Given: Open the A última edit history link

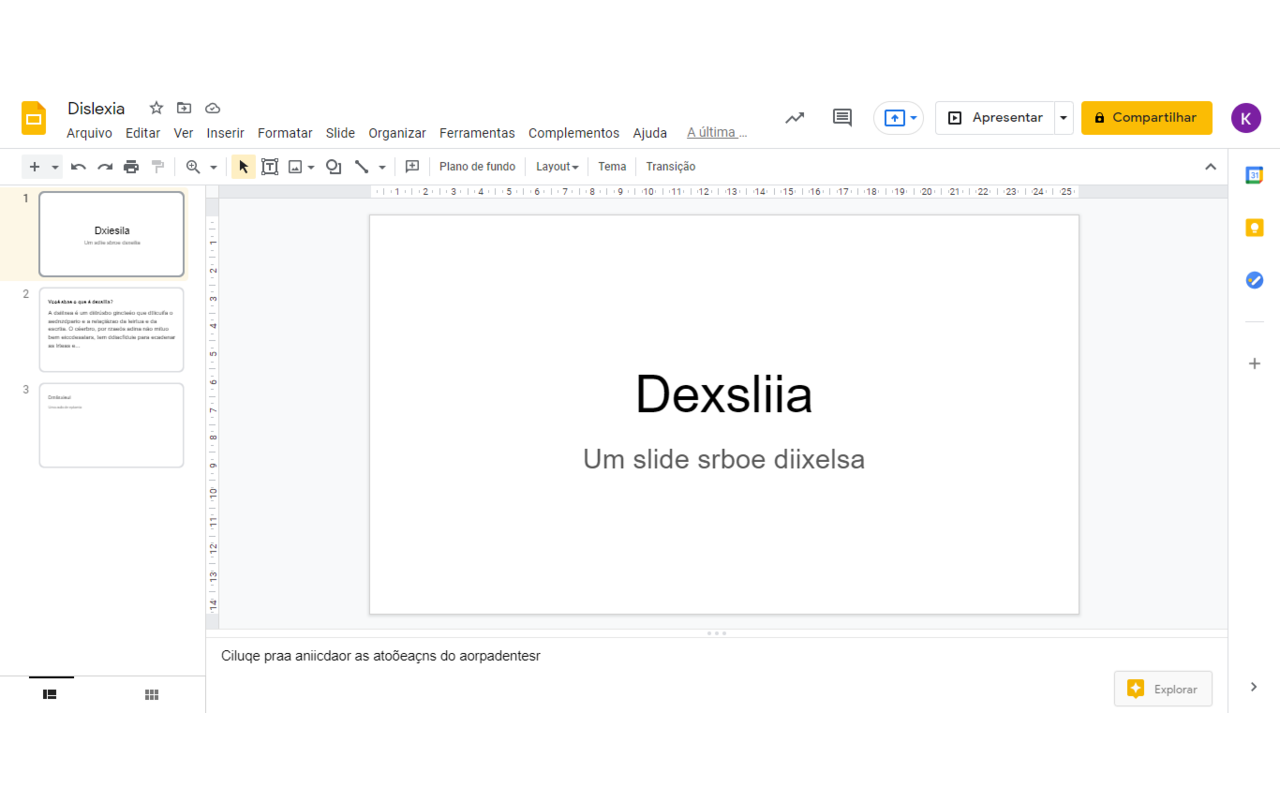Looking at the screenshot, I should (717, 132).
